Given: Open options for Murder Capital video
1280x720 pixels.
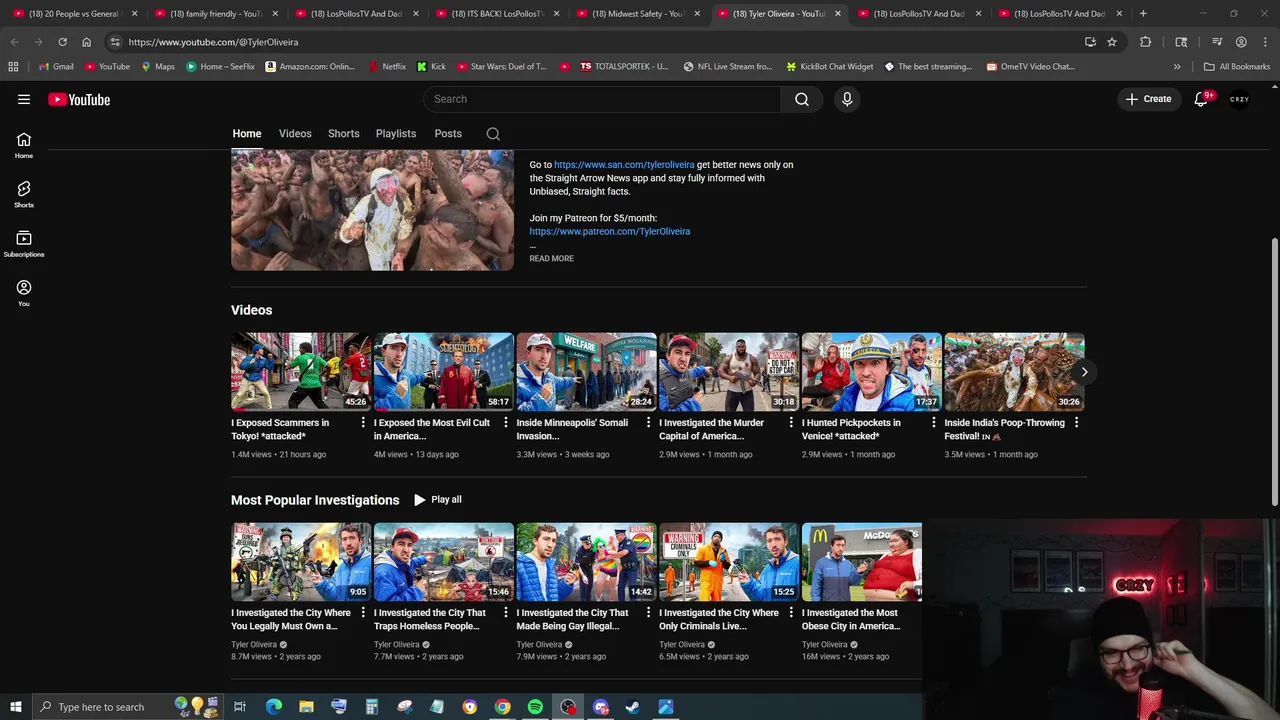Looking at the screenshot, I should click(791, 423).
